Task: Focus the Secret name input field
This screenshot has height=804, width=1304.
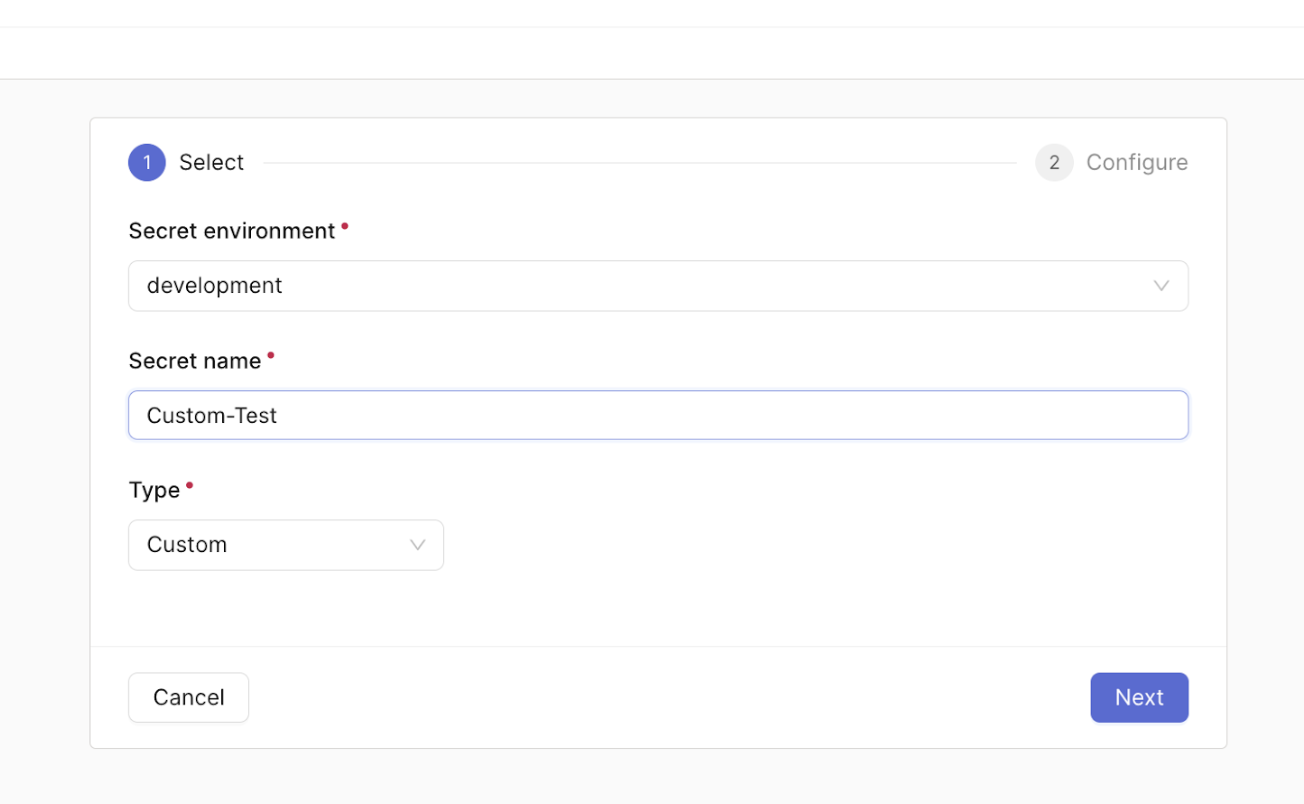Action: [657, 415]
